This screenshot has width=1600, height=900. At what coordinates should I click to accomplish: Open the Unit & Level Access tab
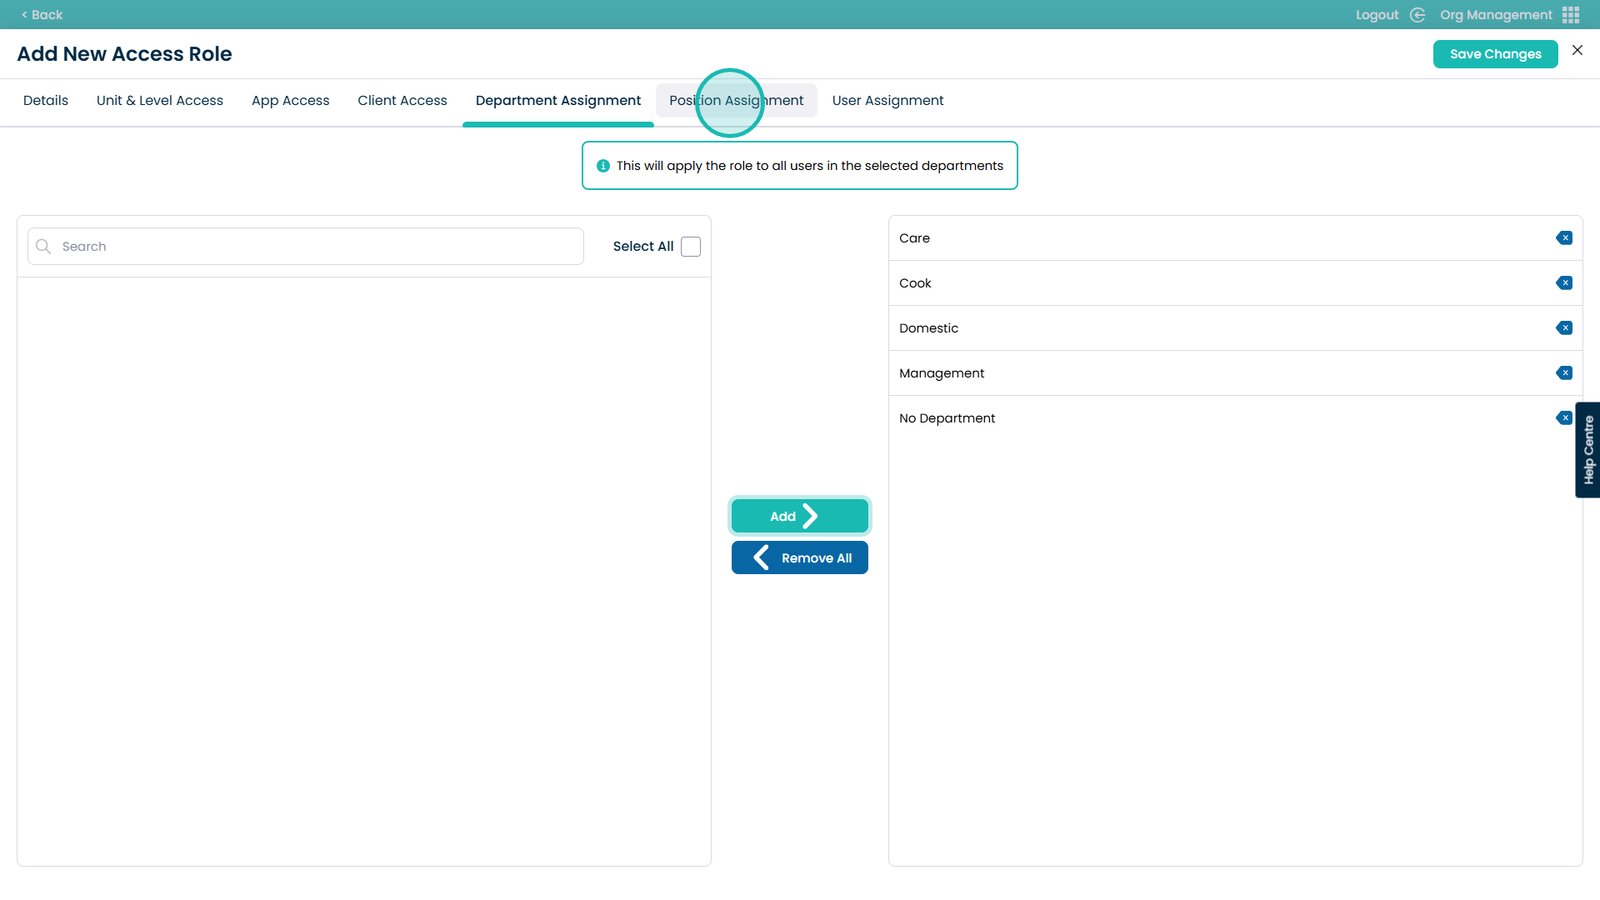coord(160,101)
